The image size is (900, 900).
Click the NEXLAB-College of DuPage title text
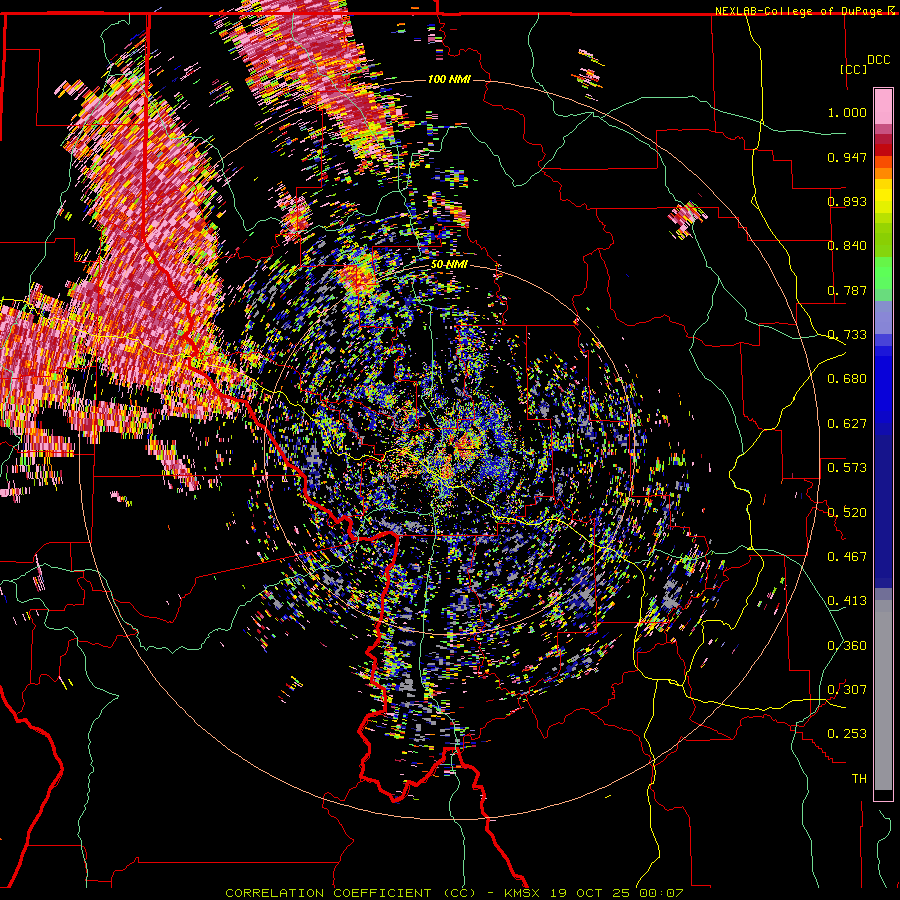click(798, 11)
